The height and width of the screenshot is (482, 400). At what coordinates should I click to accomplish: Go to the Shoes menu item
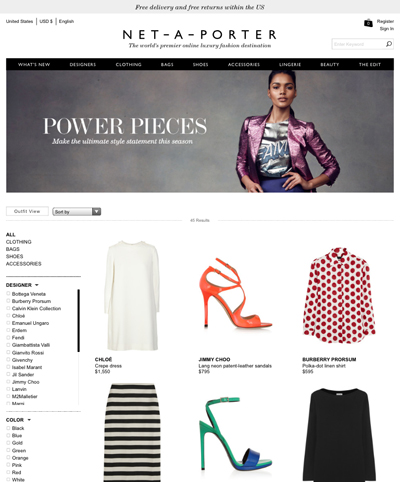point(200,64)
